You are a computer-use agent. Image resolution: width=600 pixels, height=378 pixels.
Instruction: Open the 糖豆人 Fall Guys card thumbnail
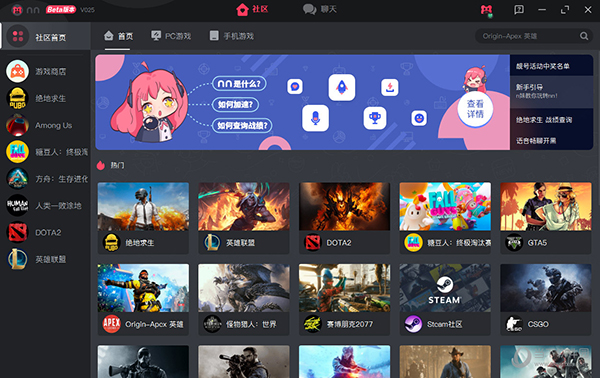(x=445, y=206)
